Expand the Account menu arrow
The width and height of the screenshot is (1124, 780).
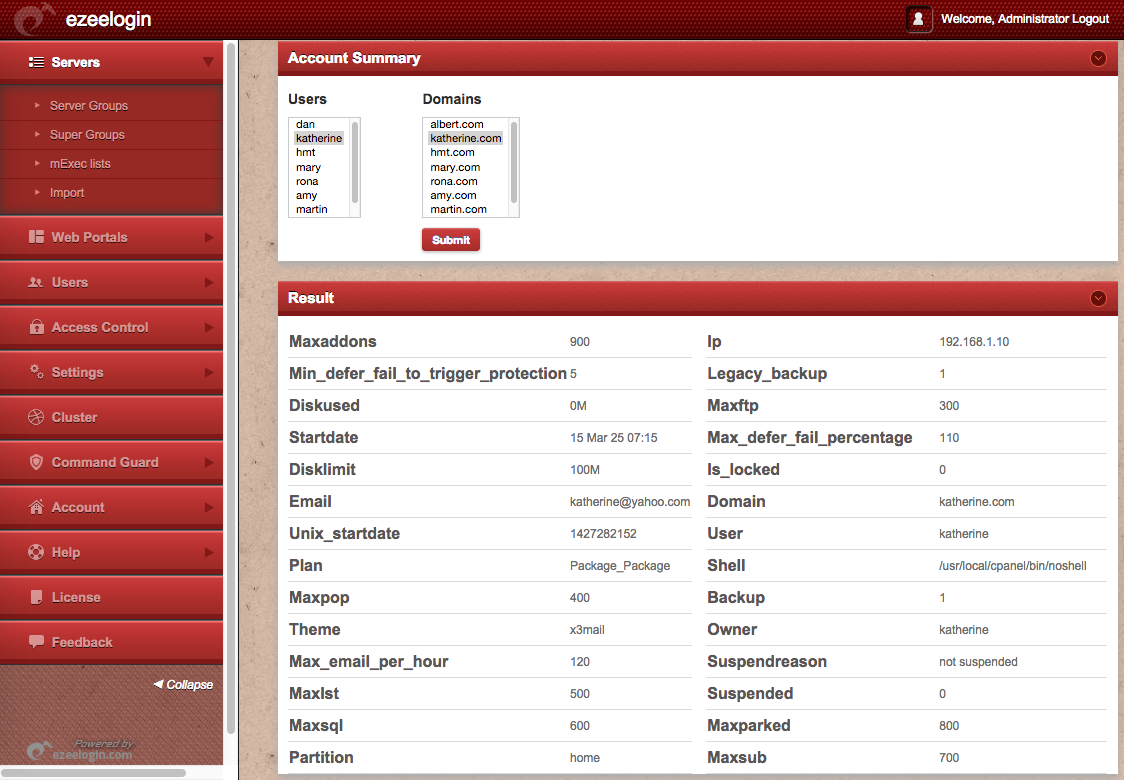[209, 508]
